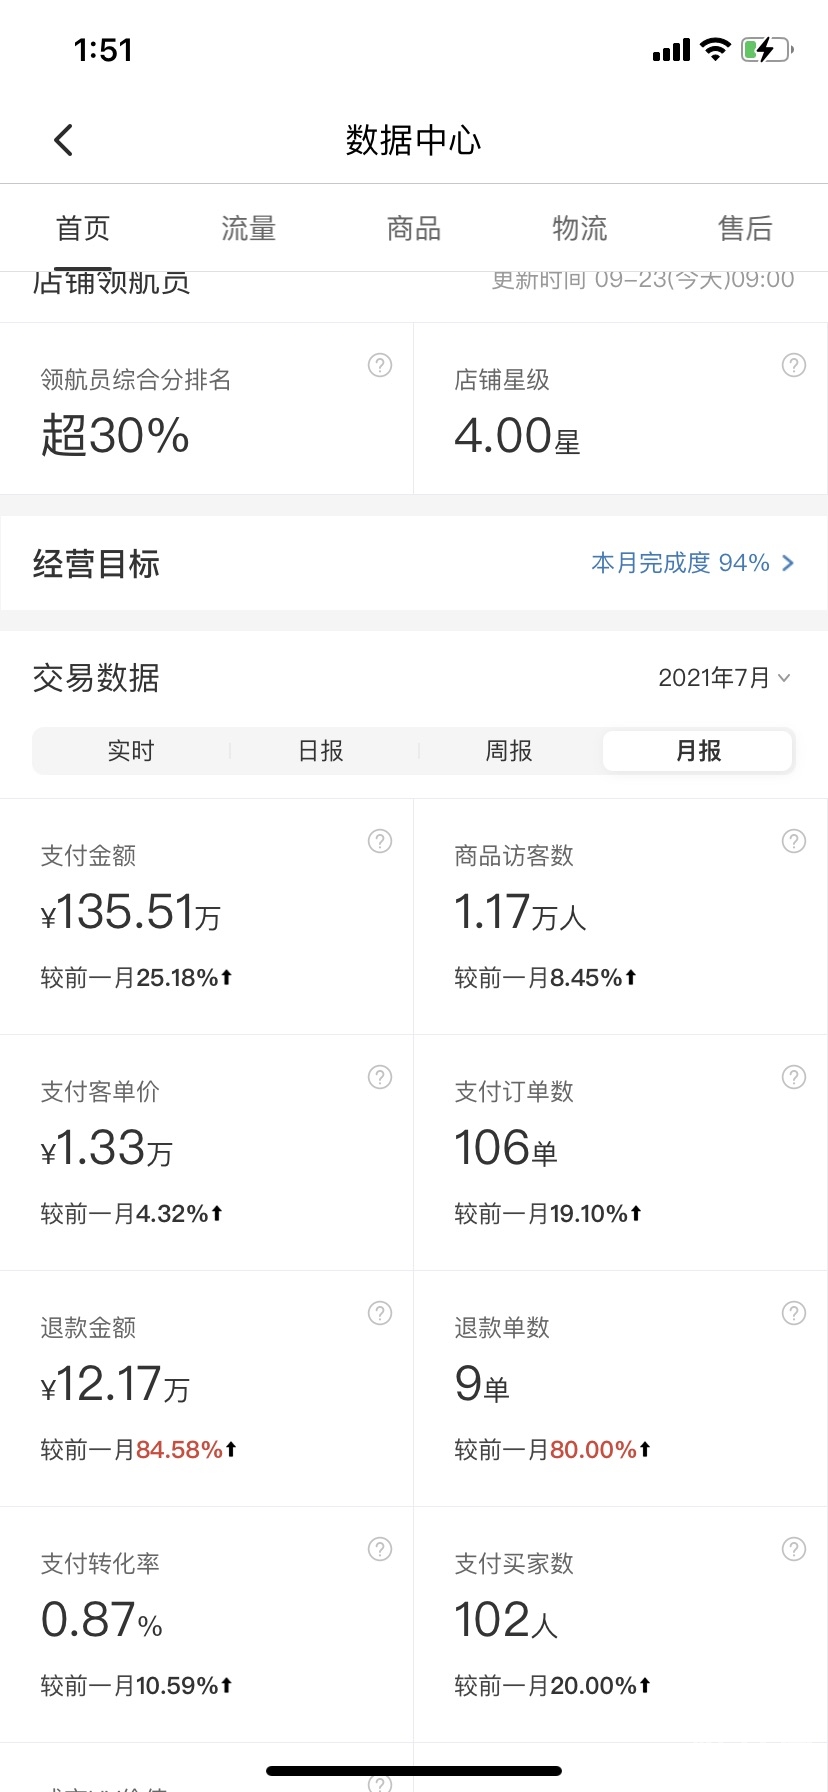The width and height of the screenshot is (828, 1792).
Task: Switch to 日报 daily report
Action: click(x=321, y=751)
